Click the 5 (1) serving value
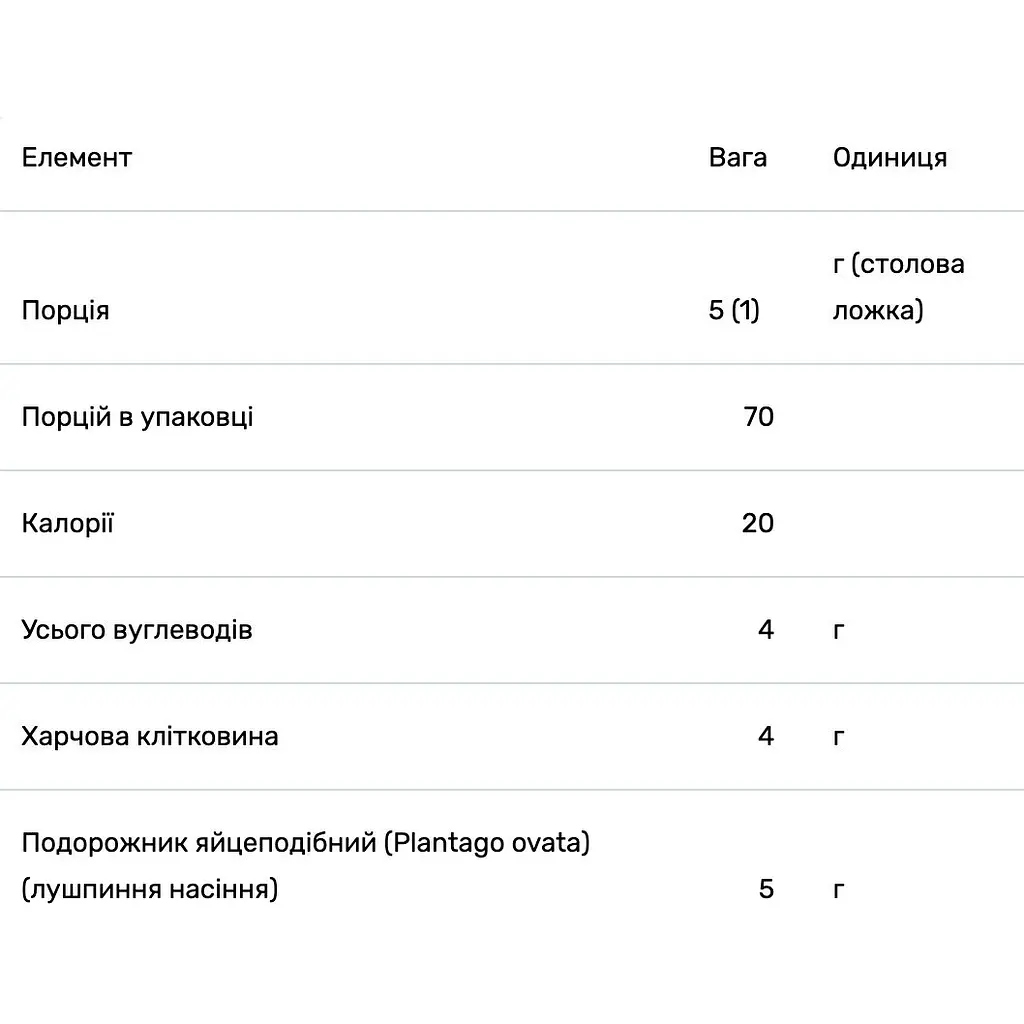This screenshot has height=1024, width=1024. click(x=734, y=310)
